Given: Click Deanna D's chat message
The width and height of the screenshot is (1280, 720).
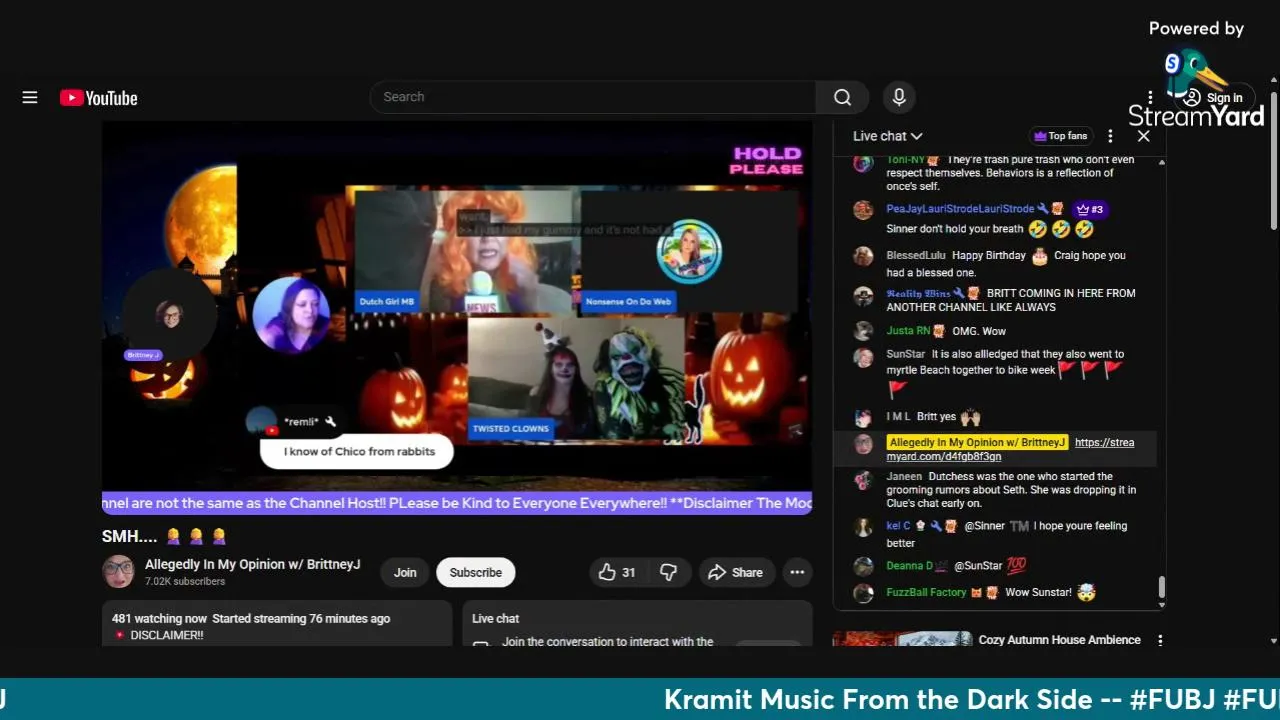Looking at the screenshot, I should tap(998, 566).
